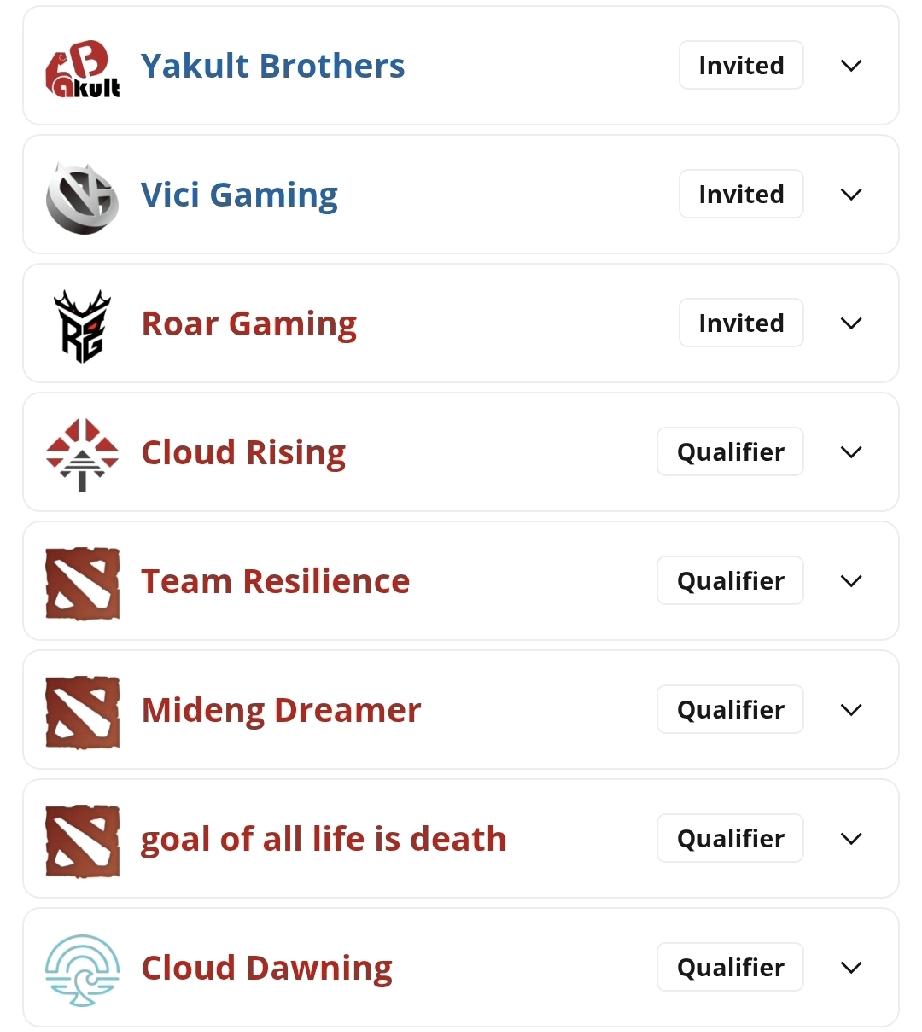Viewport: 922px width, 1032px height.
Task: Expand the Mideng Dreamer roster chevron
Action: pyautogui.click(x=851, y=710)
